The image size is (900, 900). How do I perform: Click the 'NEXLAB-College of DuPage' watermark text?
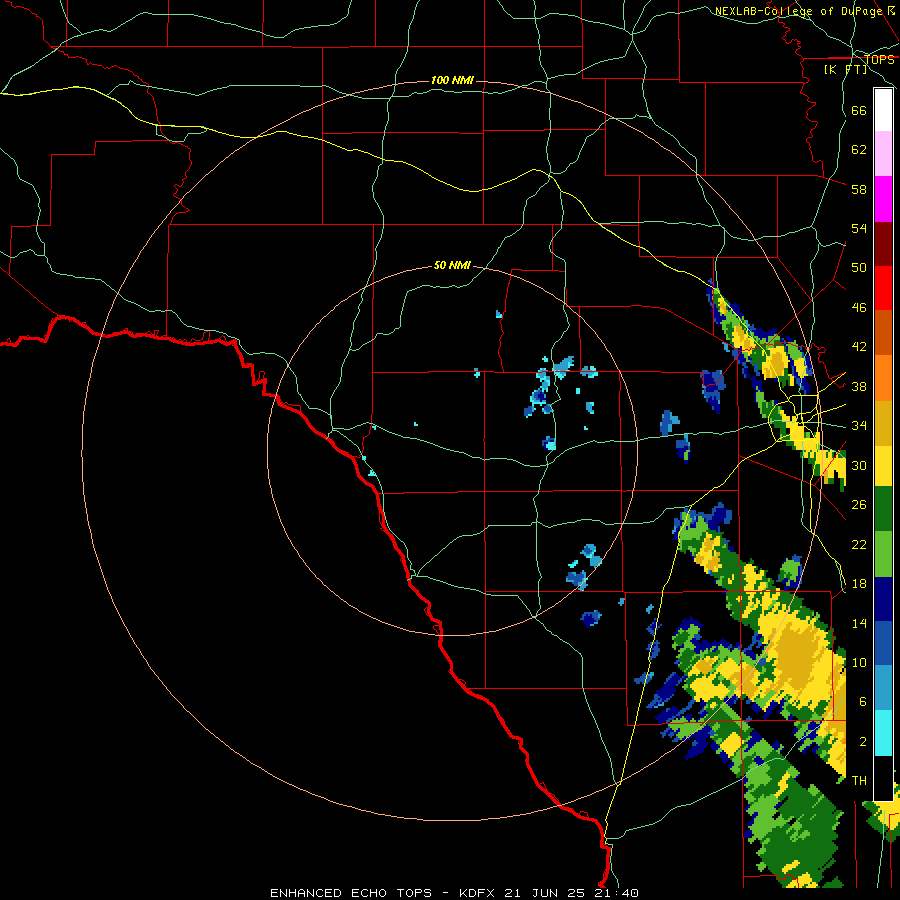coord(798,11)
